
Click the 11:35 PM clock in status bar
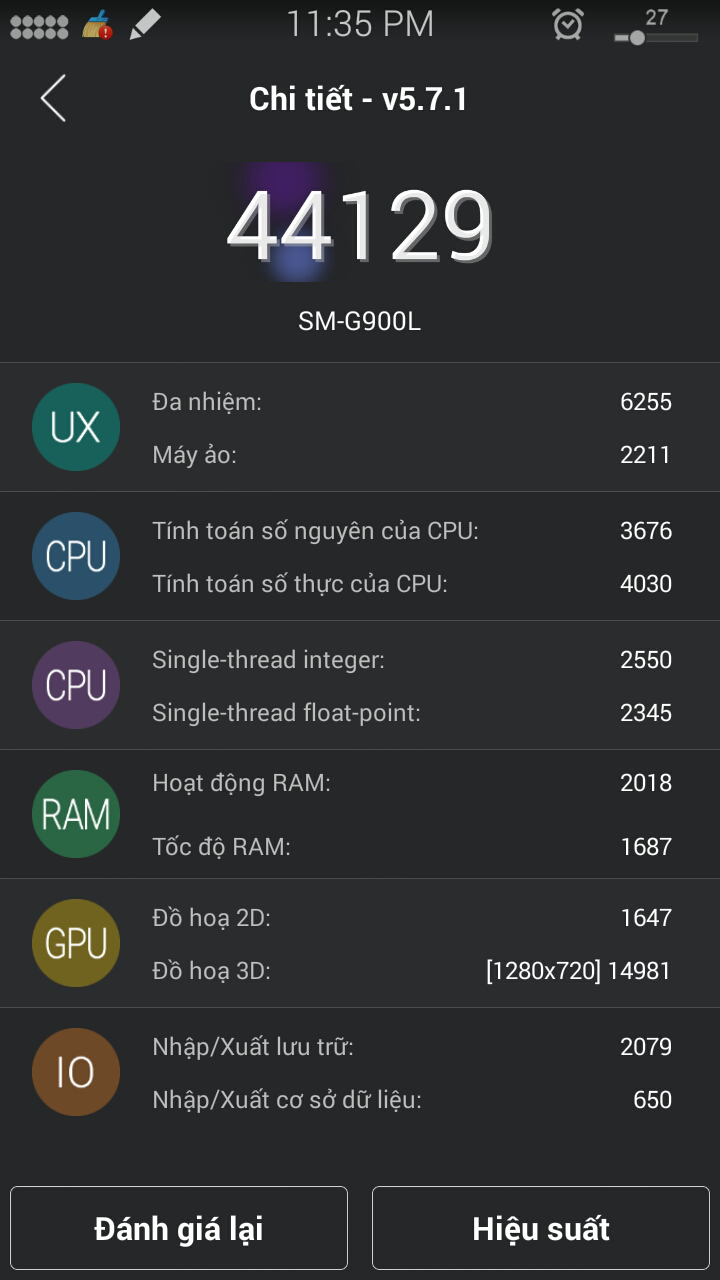pyautogui.click(x=360, y=23)
